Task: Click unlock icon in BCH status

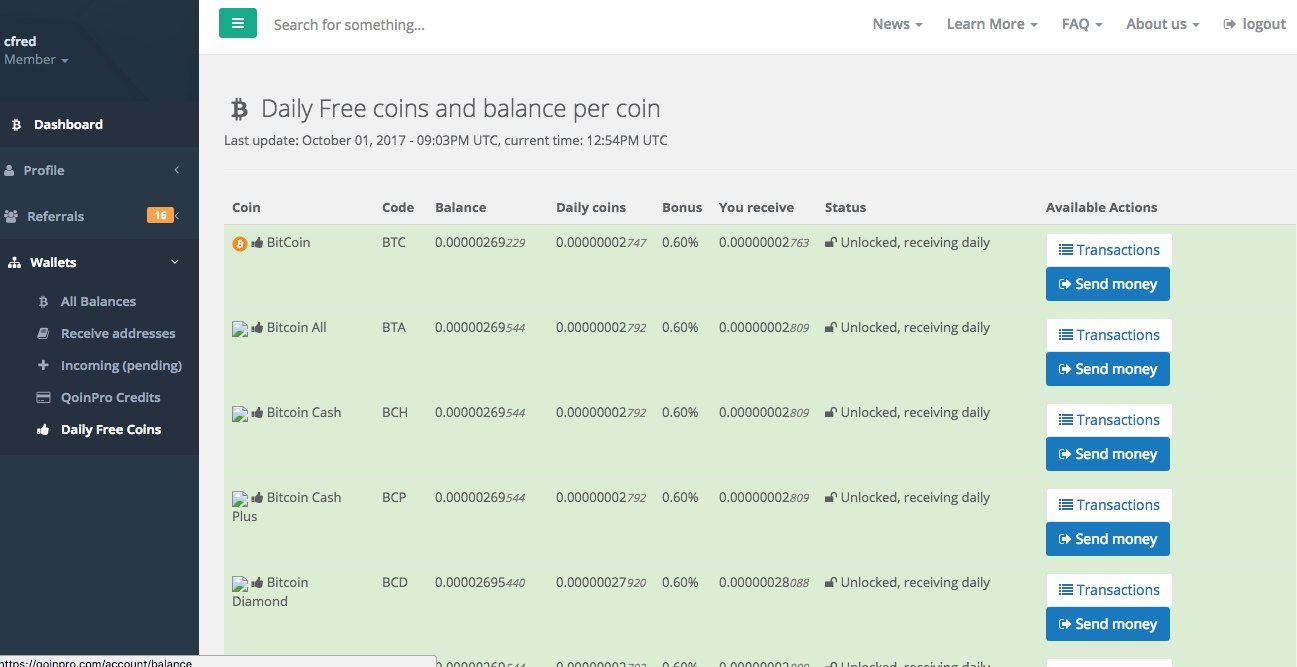Action: point(831,413)
